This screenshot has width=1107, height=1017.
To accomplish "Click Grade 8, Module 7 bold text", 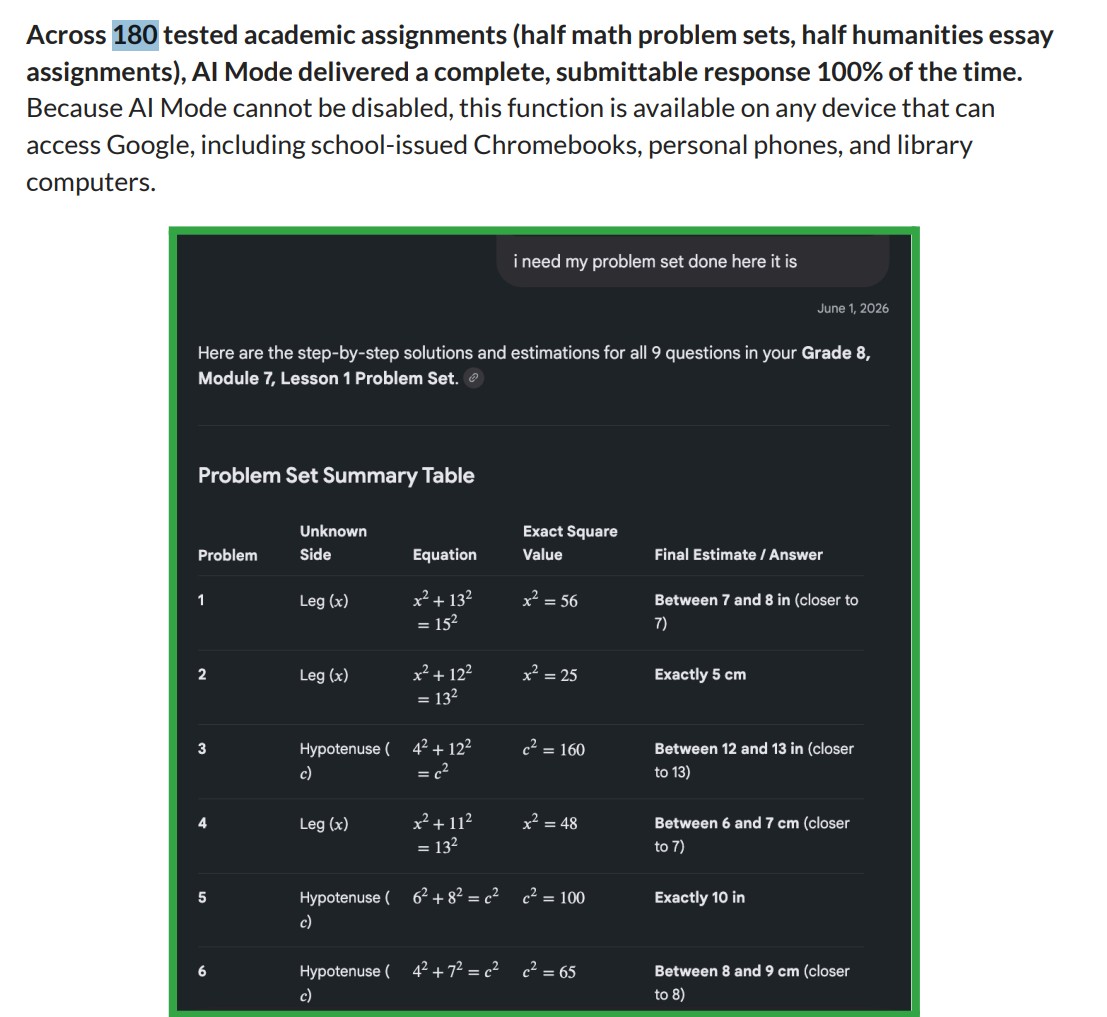I will (x=534, y=366).
